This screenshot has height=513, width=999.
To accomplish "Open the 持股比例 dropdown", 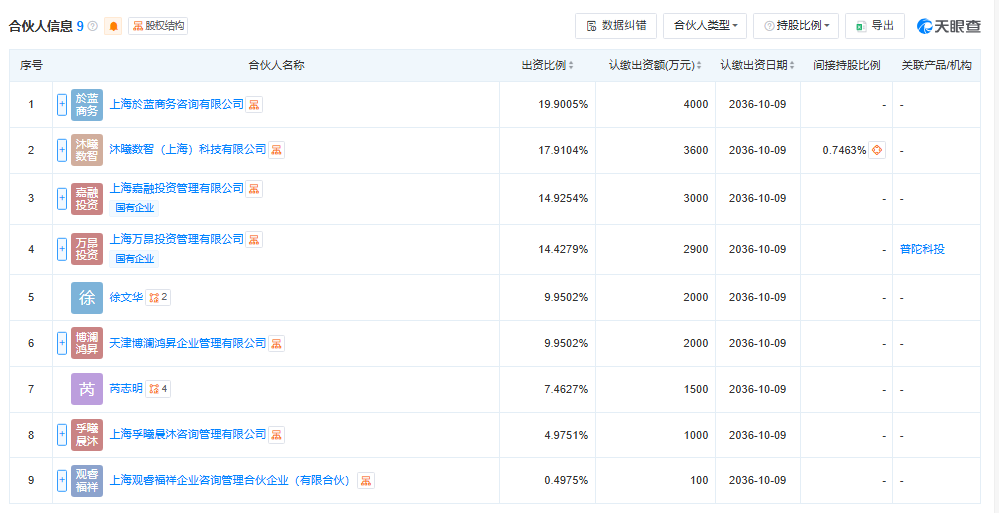I will [796, 26].
